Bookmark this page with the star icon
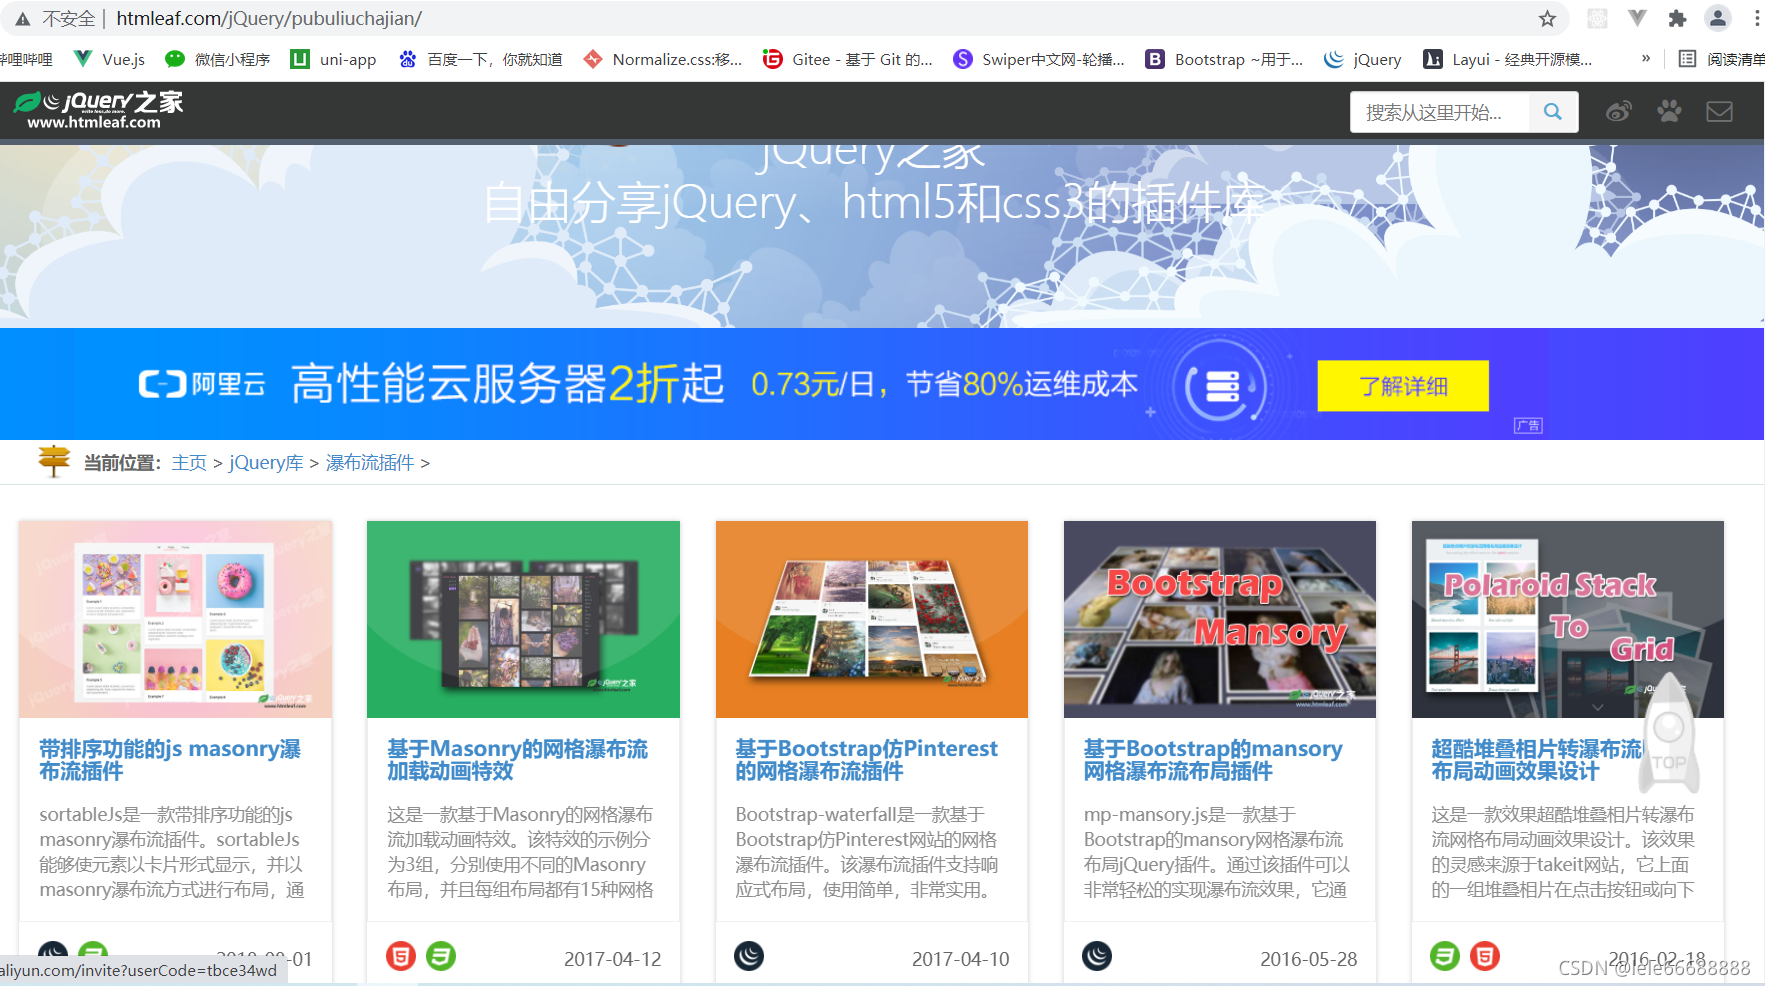This screenshot has width=1765, height=986. tap(1547, 18)
